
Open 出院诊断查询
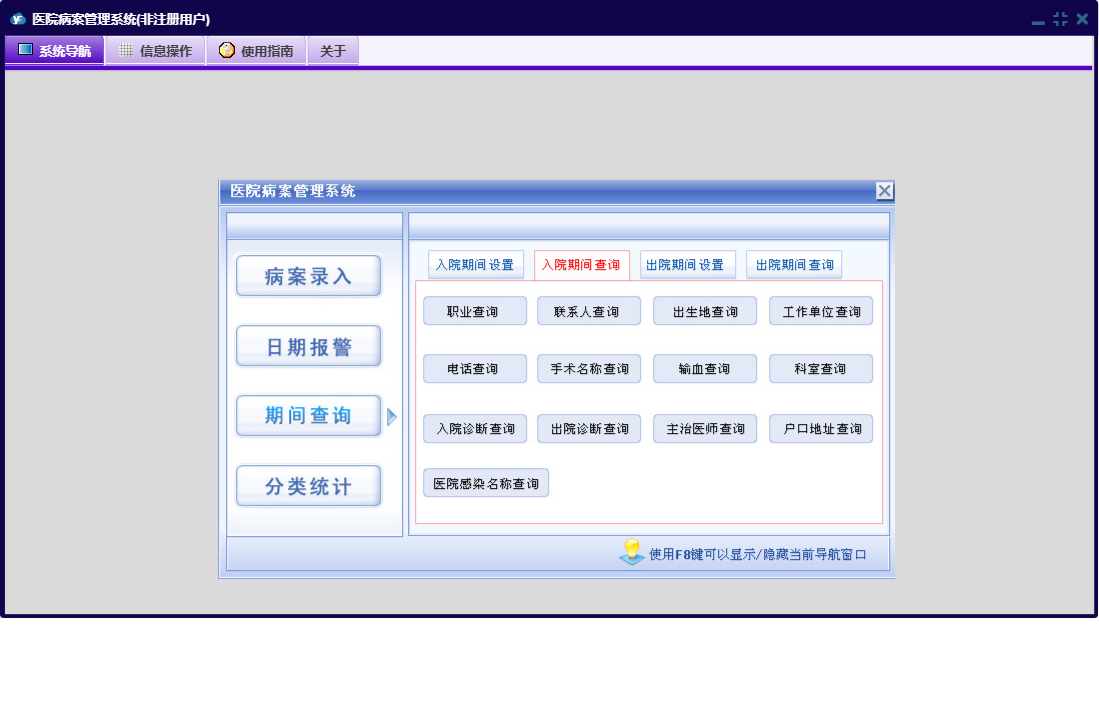(589, 429)
